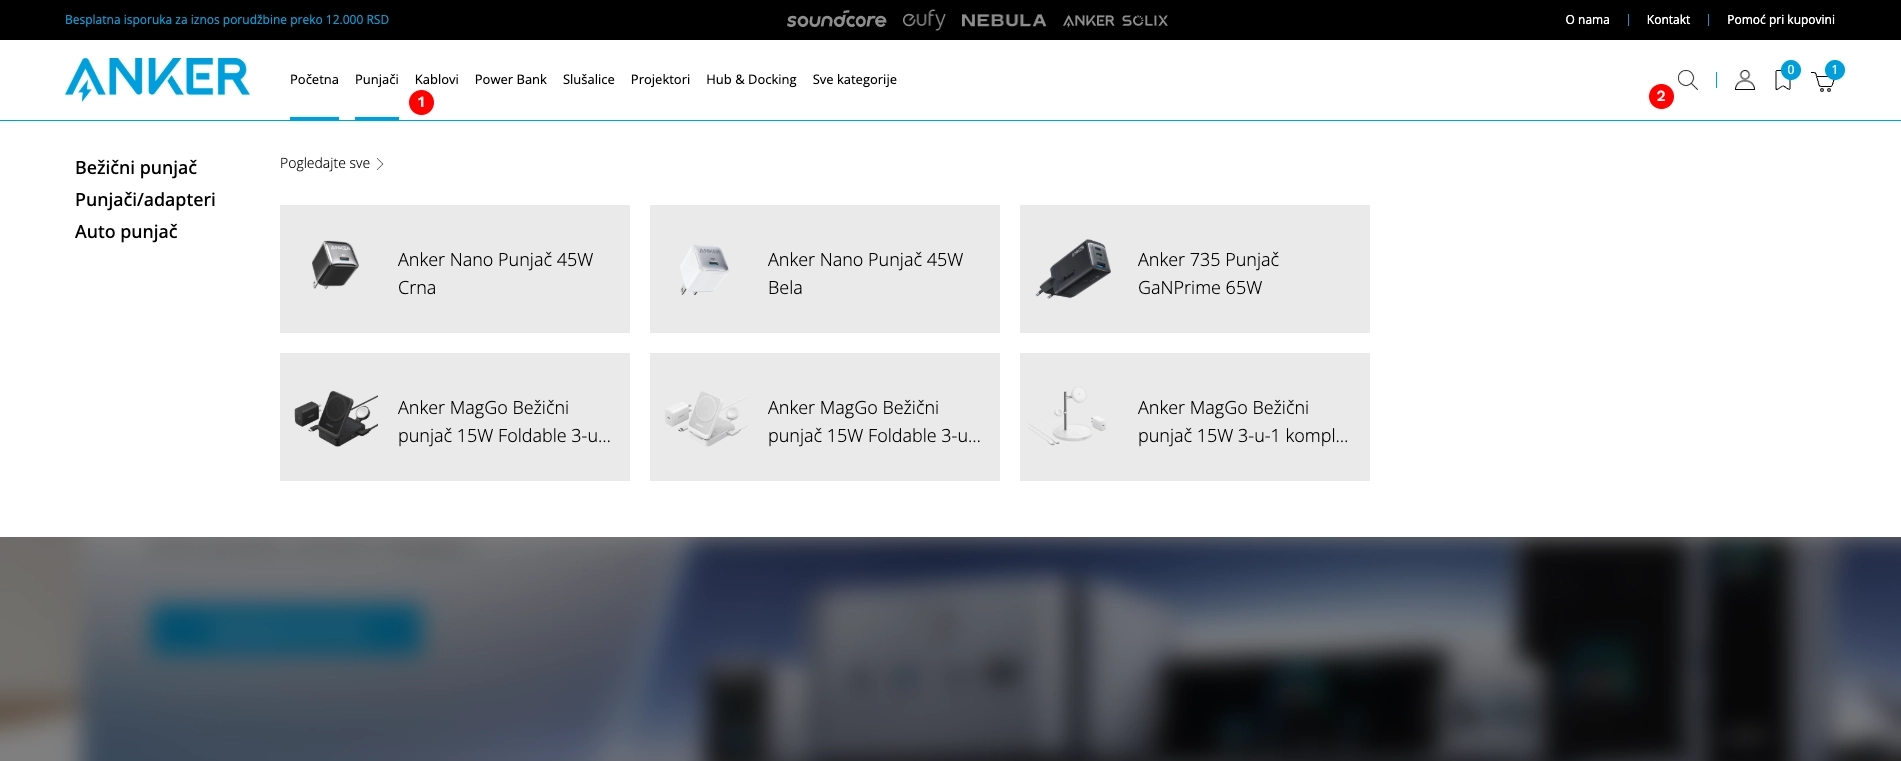1901x761 pixels.
Task: Open the Hub & Docking menu
Action: [751, 79]
